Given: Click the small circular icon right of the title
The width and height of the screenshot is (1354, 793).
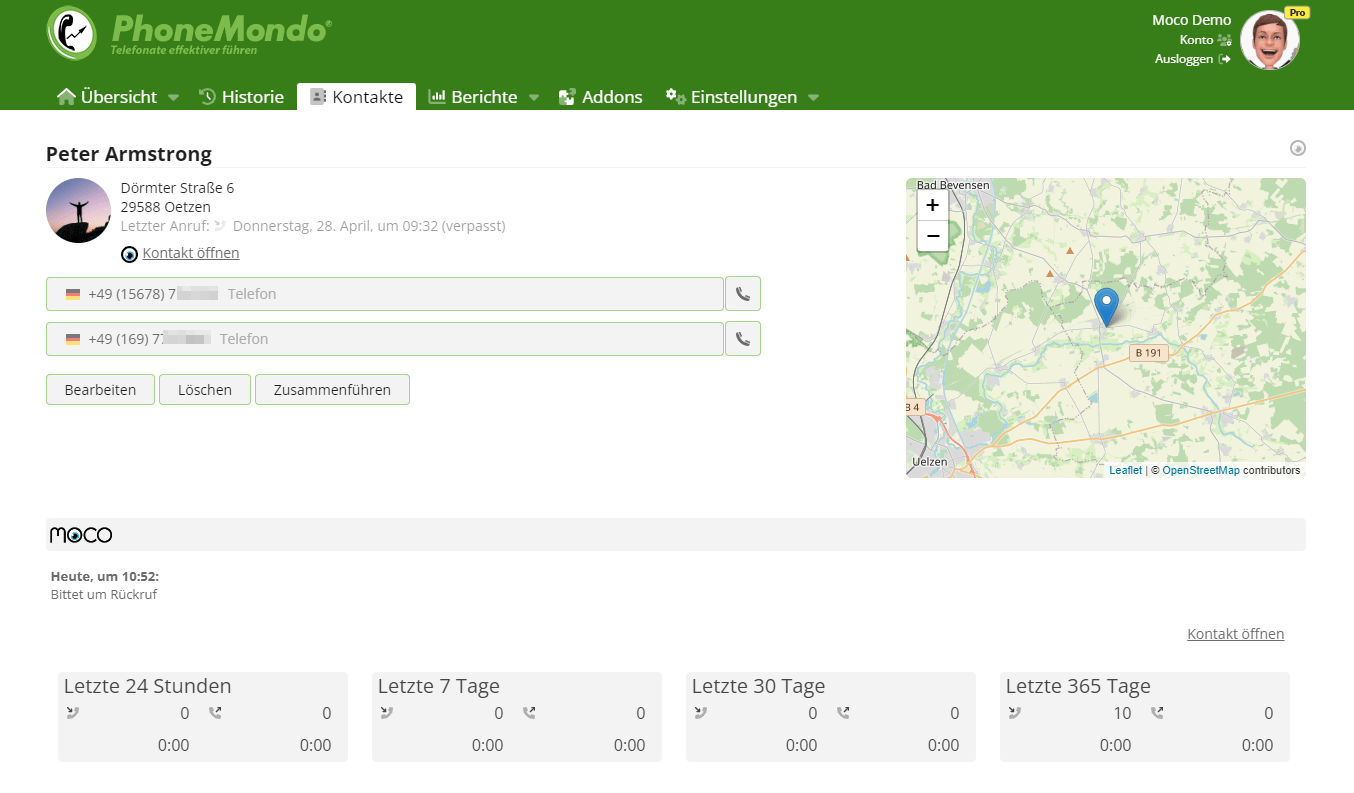Looking at the screenshot, I should click(1298, 149).
